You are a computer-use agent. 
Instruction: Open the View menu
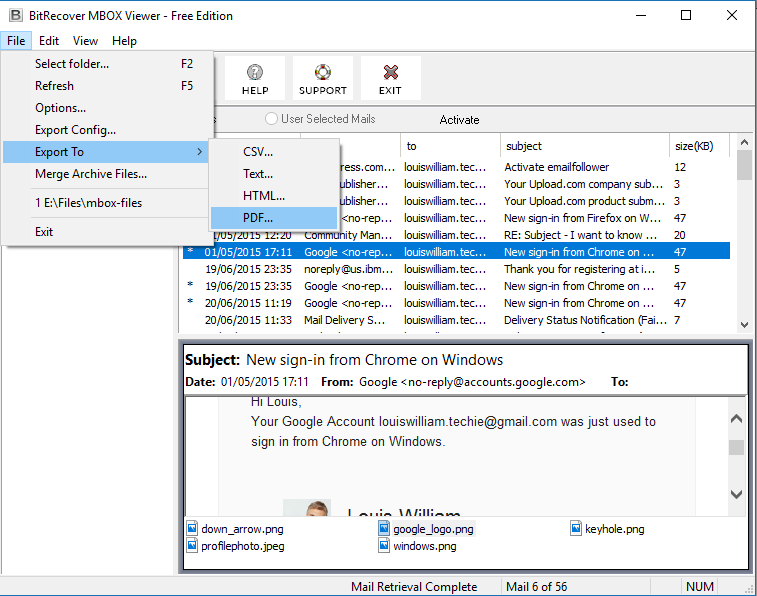tap(85, 41)
